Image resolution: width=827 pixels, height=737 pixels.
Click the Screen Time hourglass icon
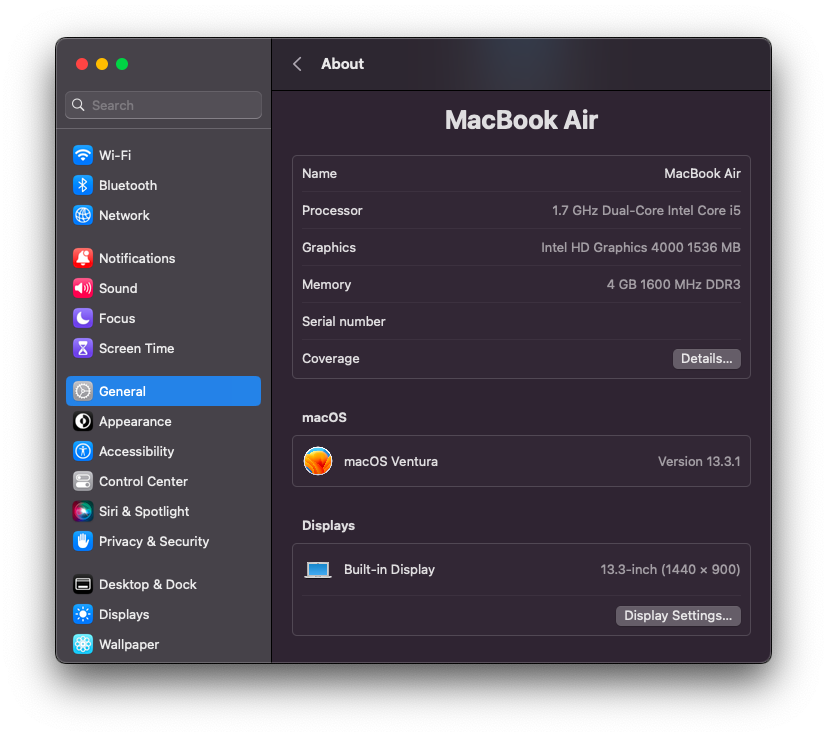(x=83, y=348)
